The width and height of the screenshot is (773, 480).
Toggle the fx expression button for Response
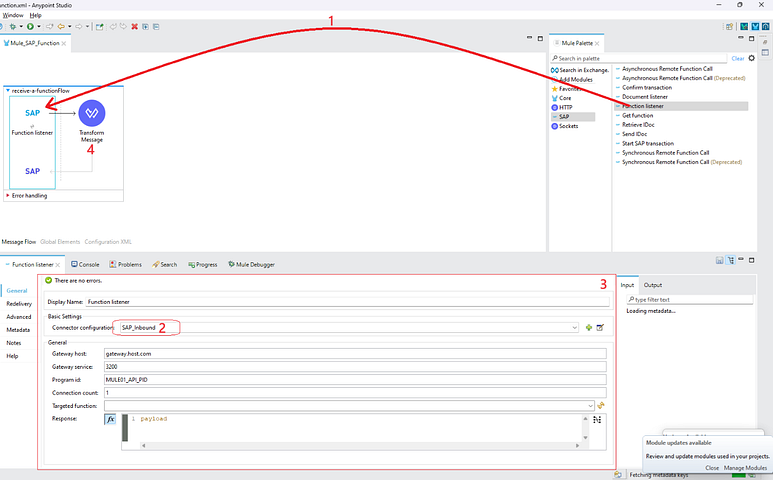[110, 419]
